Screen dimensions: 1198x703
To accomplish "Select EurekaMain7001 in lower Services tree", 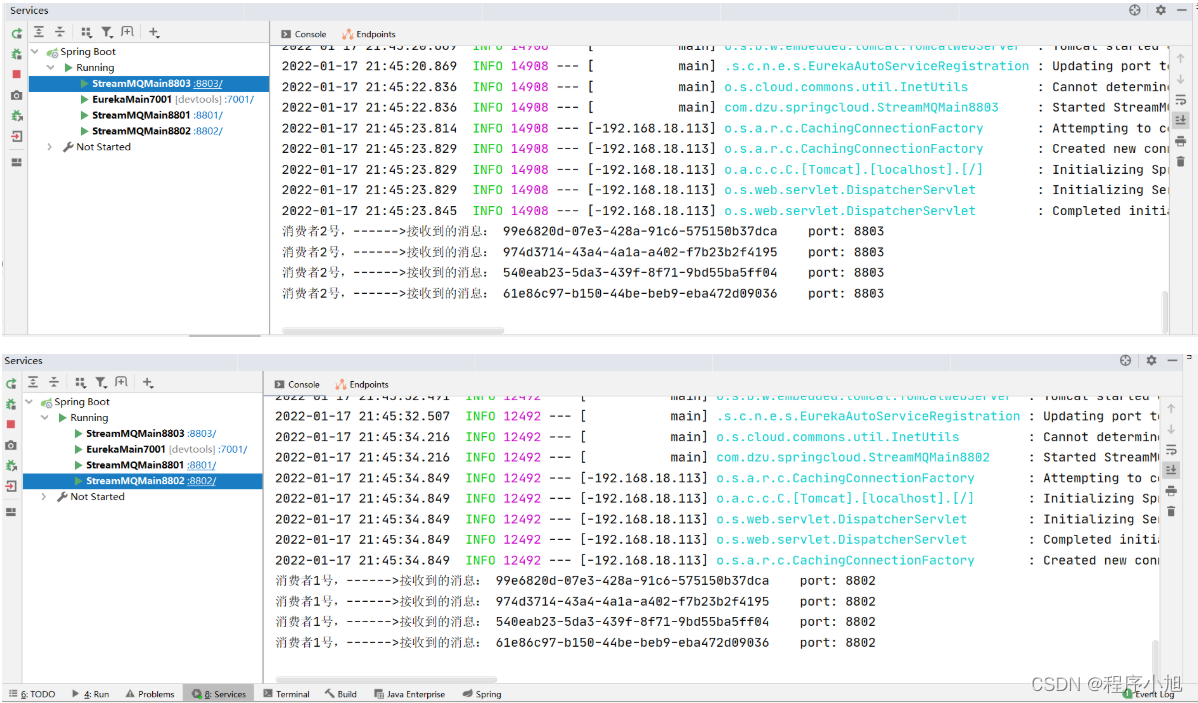I will [125, 449].
